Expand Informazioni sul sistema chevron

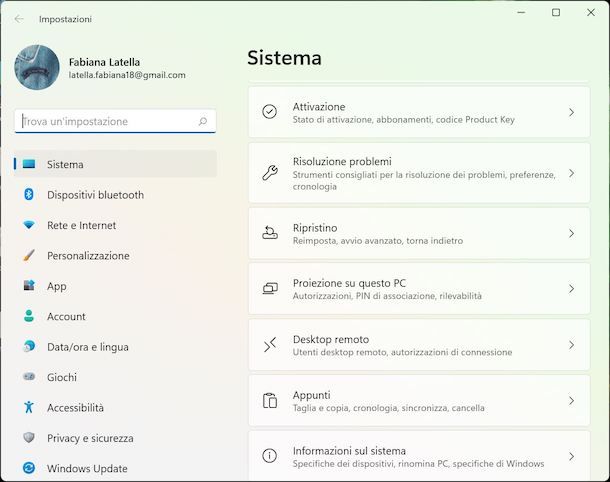pyautogui.click(x=571, y=456)
